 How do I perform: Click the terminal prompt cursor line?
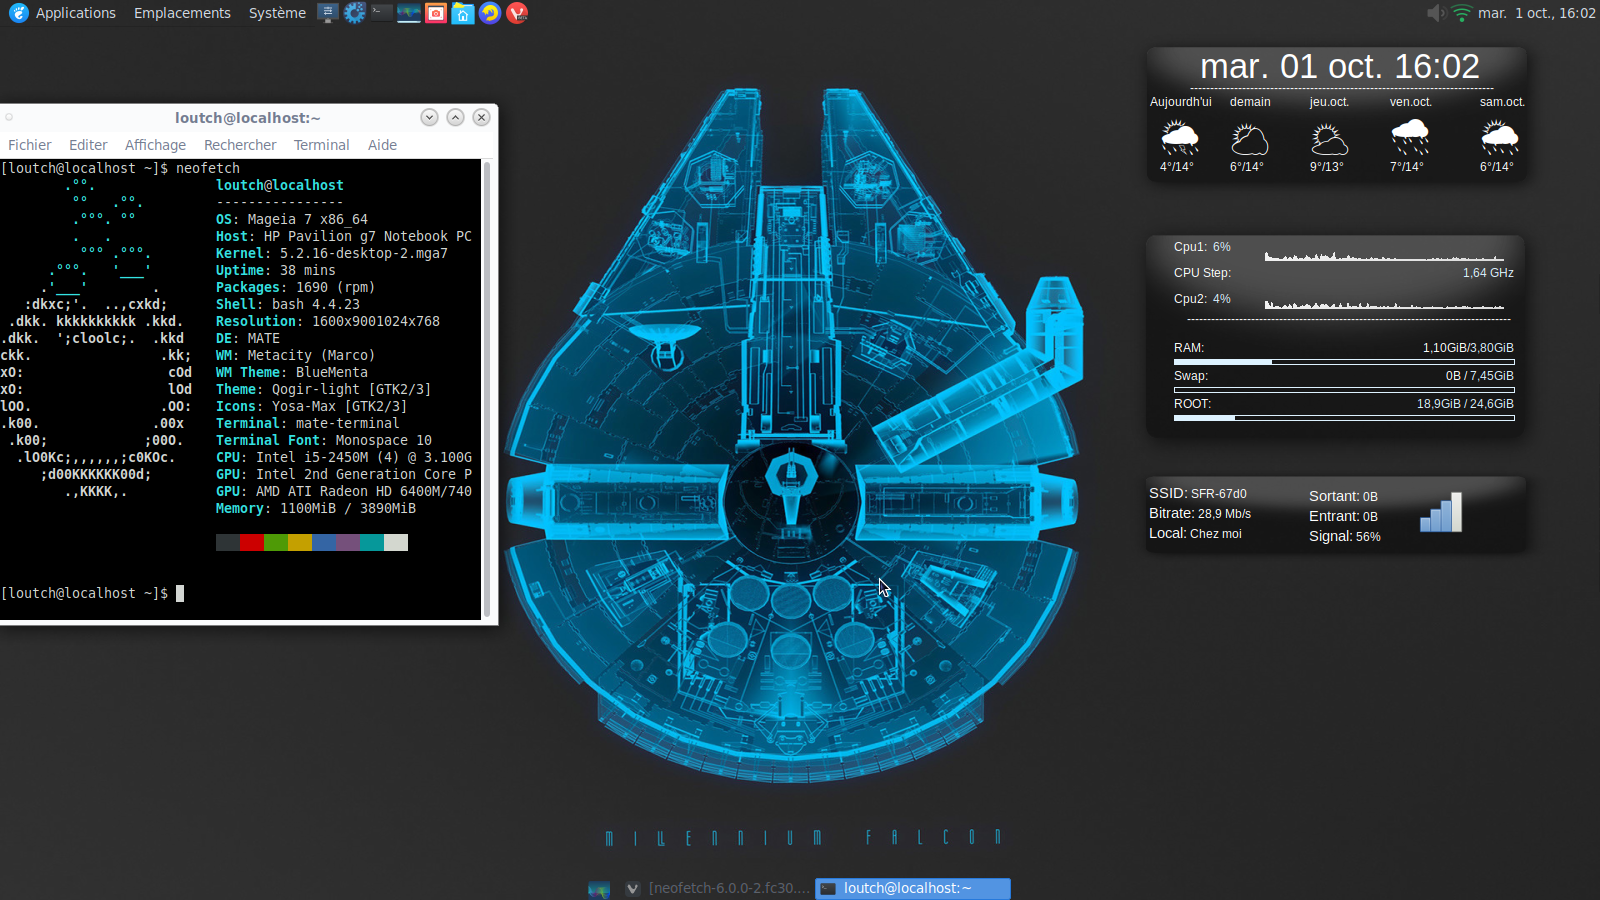93,593
